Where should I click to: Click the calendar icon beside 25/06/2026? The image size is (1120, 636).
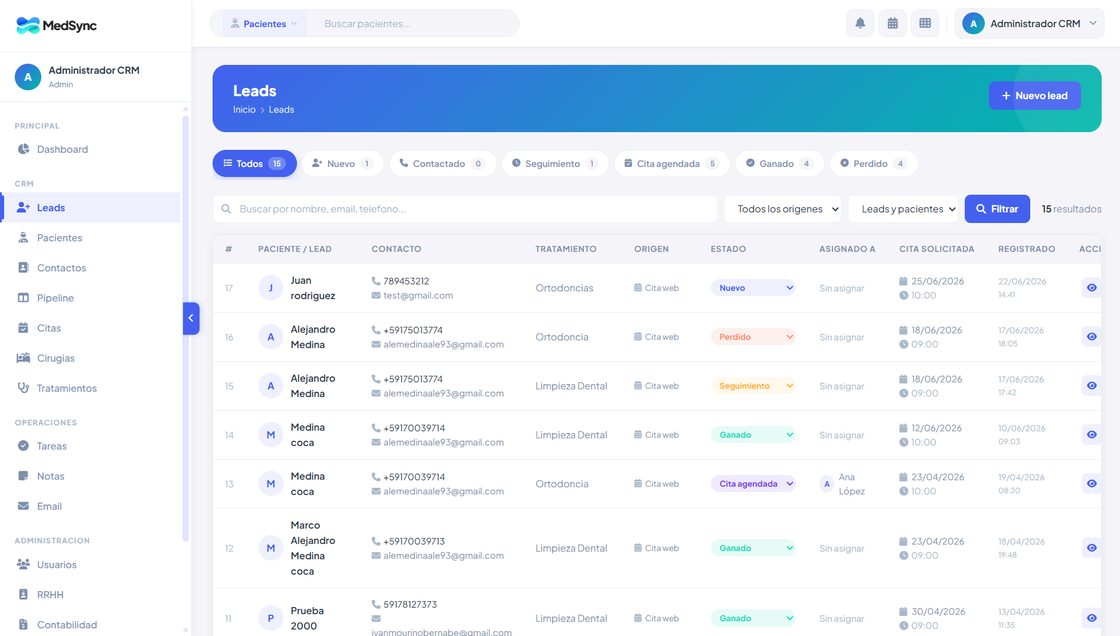click(x=904, y=281)
